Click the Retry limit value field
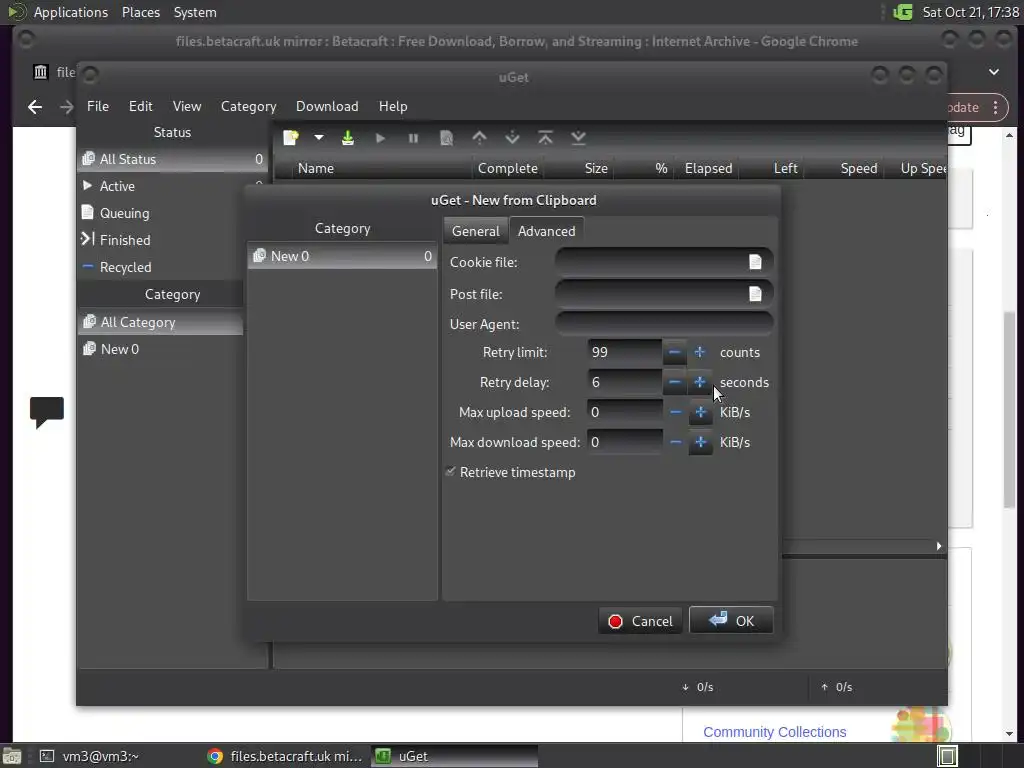1024x768 pixels. point(624,353)
